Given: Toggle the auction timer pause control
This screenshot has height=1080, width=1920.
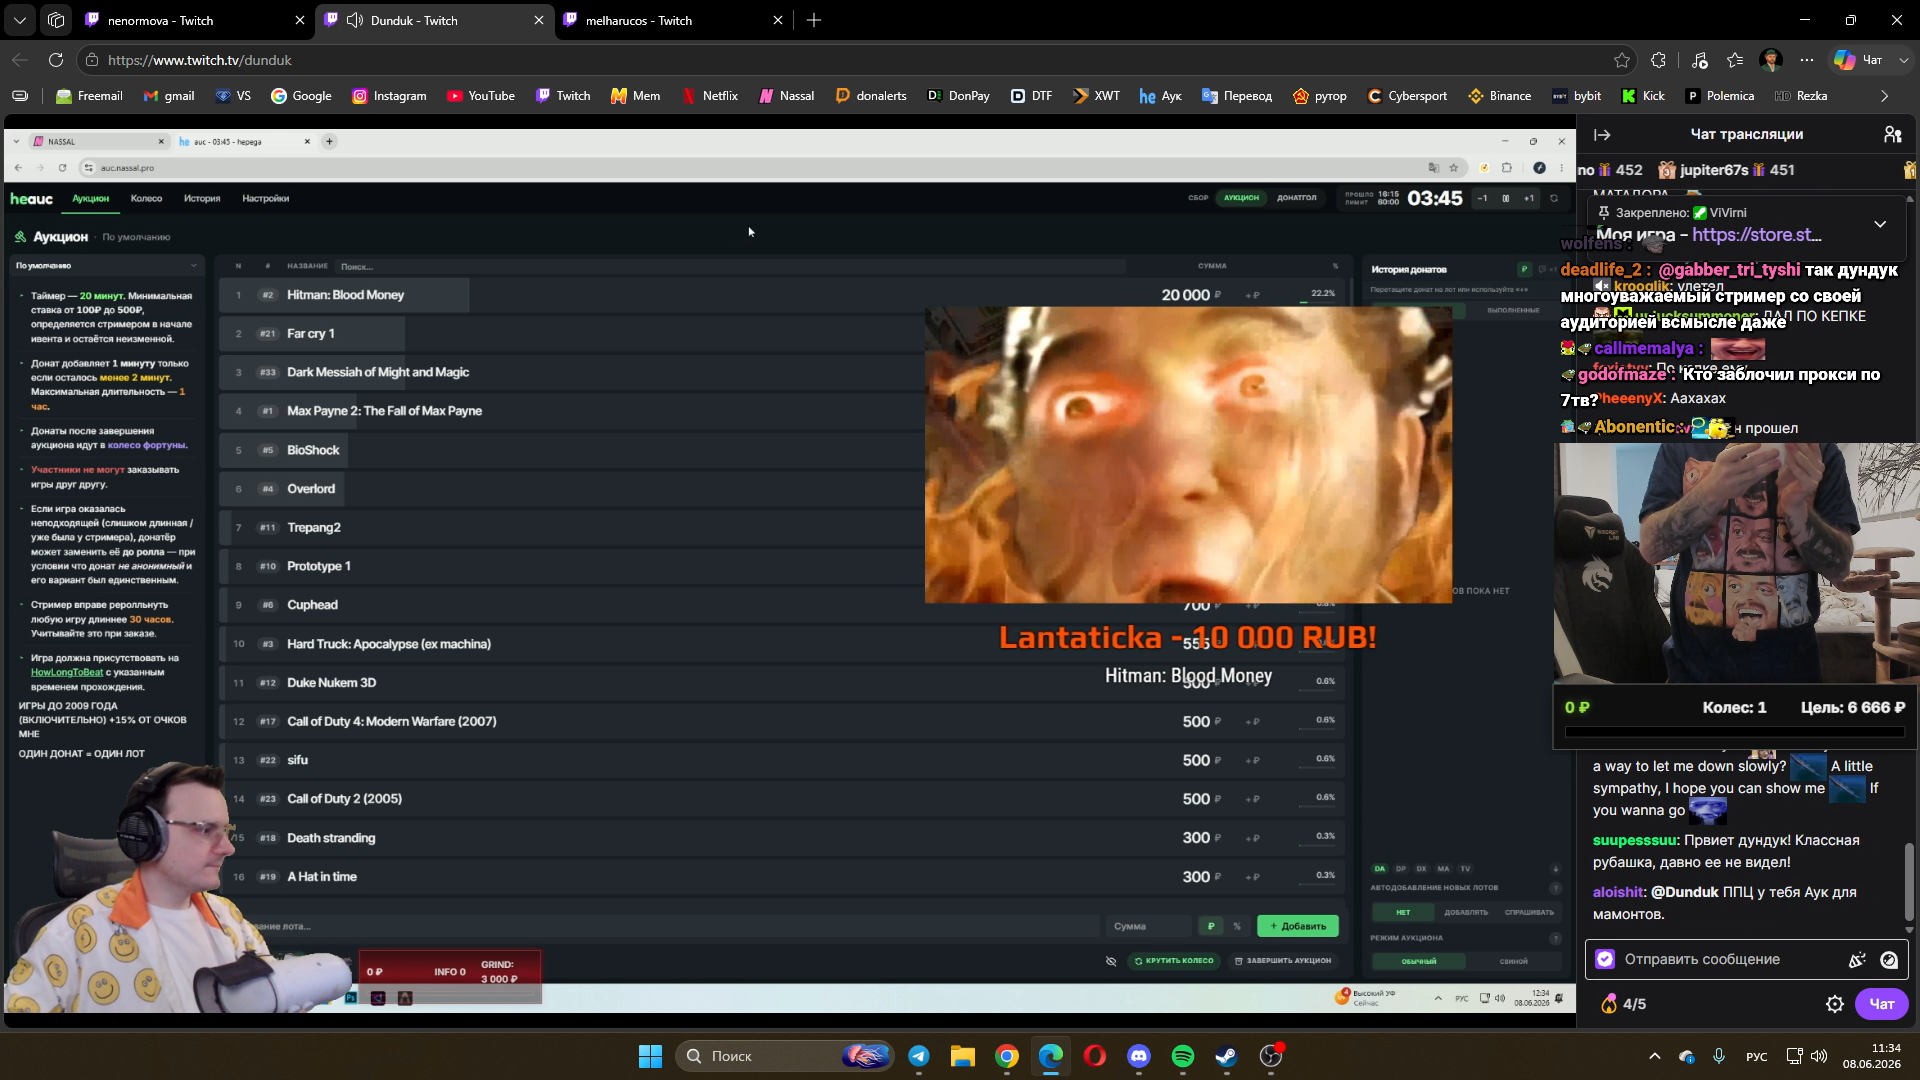Looking at the screenshot, I should click(1506, 198).
